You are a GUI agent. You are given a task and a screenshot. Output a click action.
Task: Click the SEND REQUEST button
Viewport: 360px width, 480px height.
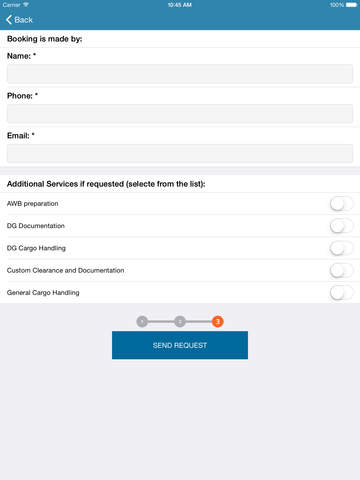[x=180, y=345]
